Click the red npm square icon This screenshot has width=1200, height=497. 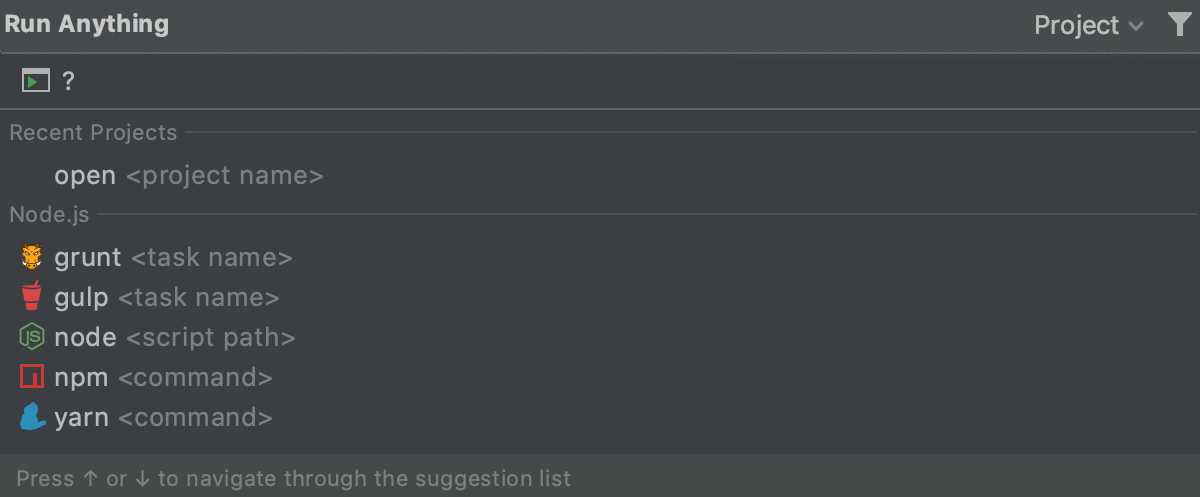[32, 377]
